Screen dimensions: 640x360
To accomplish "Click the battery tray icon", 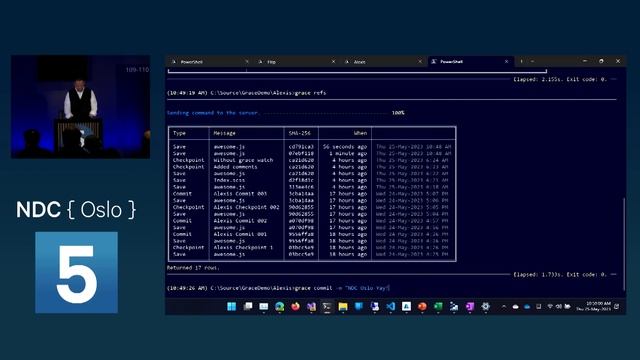I will point(567,307).
